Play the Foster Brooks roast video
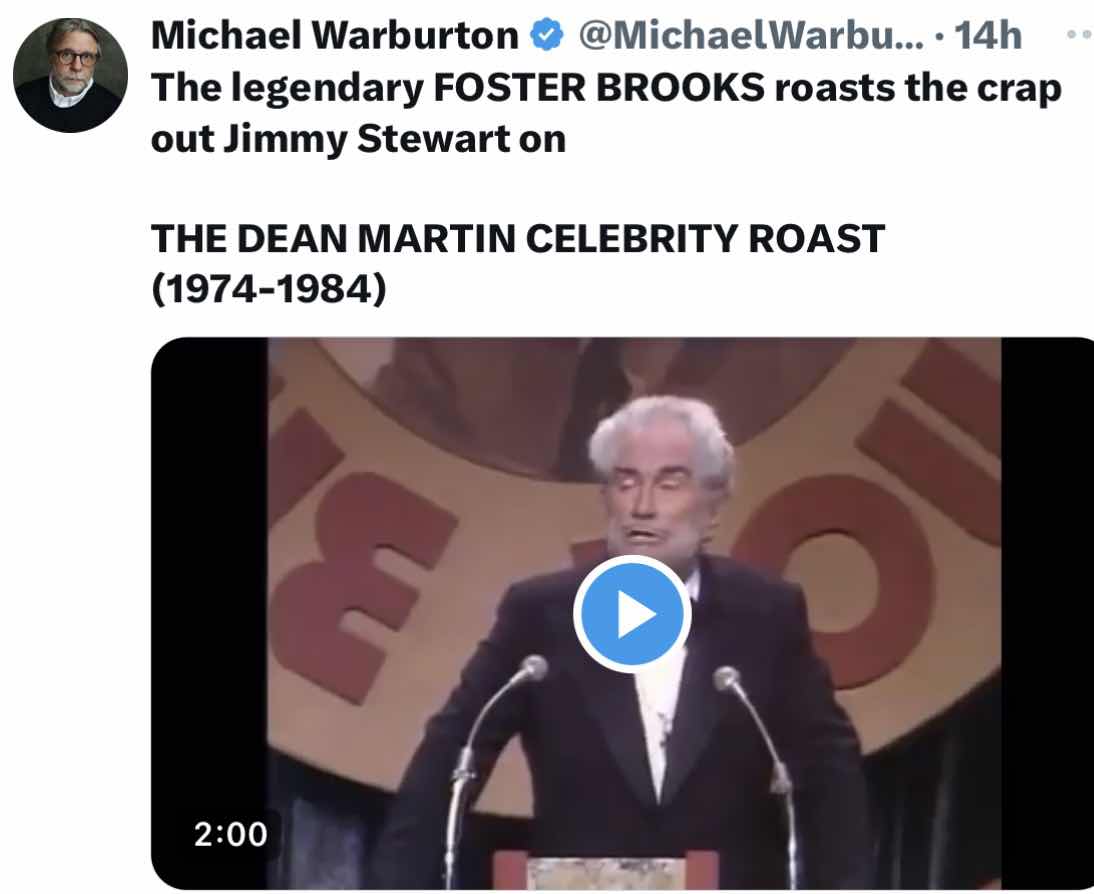 click(632, 614)
